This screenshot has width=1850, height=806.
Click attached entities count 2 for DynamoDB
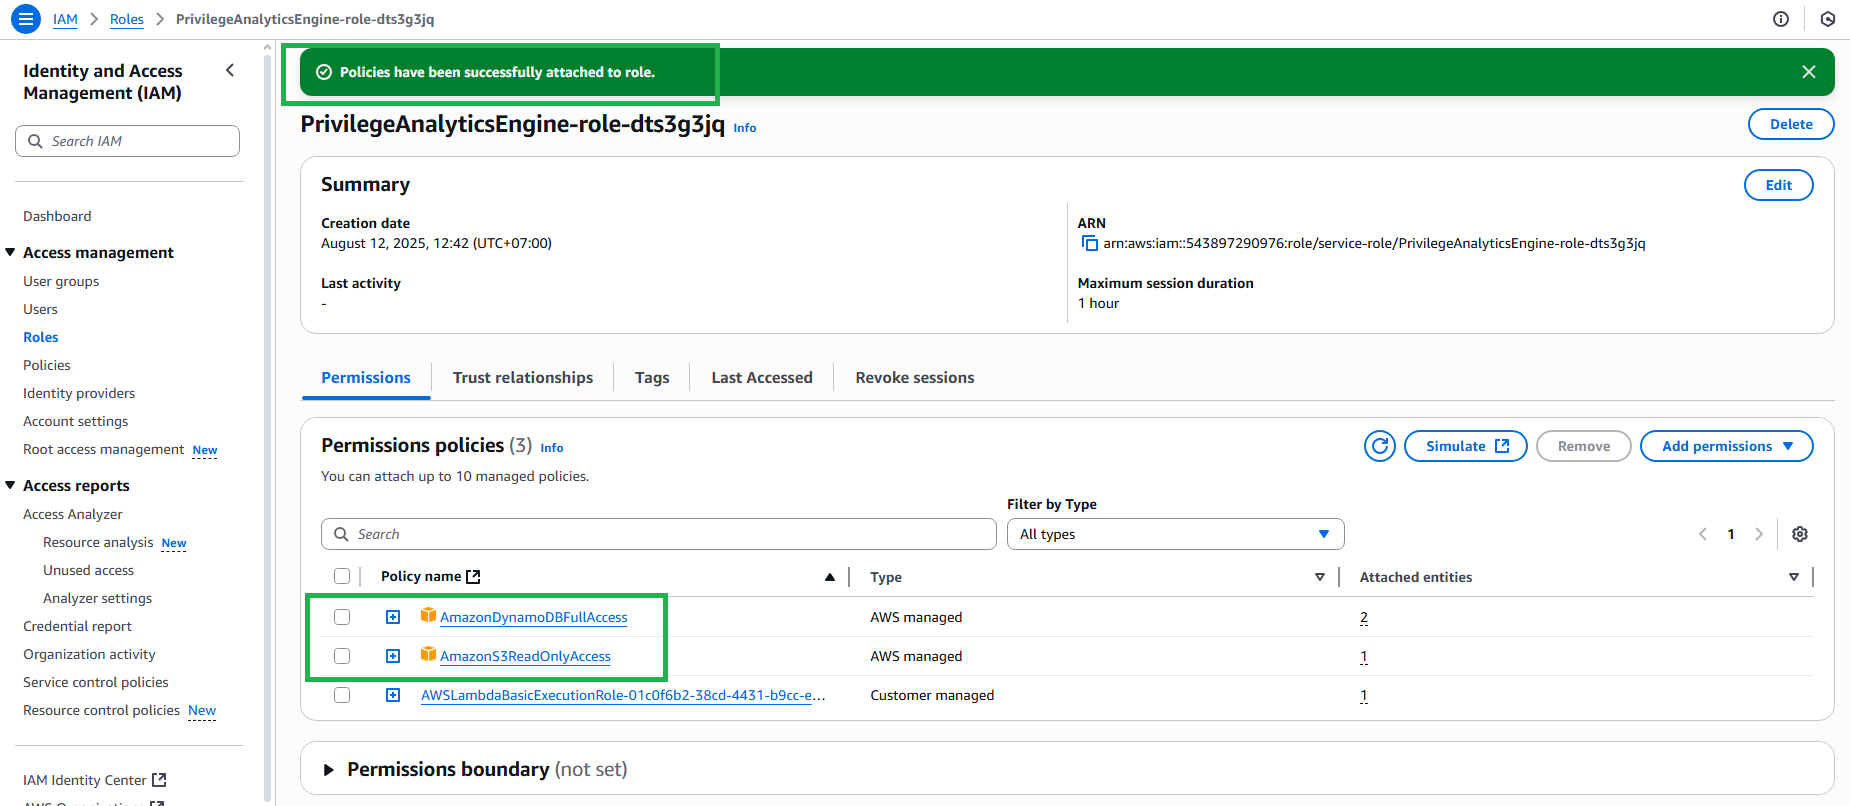point(1364,617)
